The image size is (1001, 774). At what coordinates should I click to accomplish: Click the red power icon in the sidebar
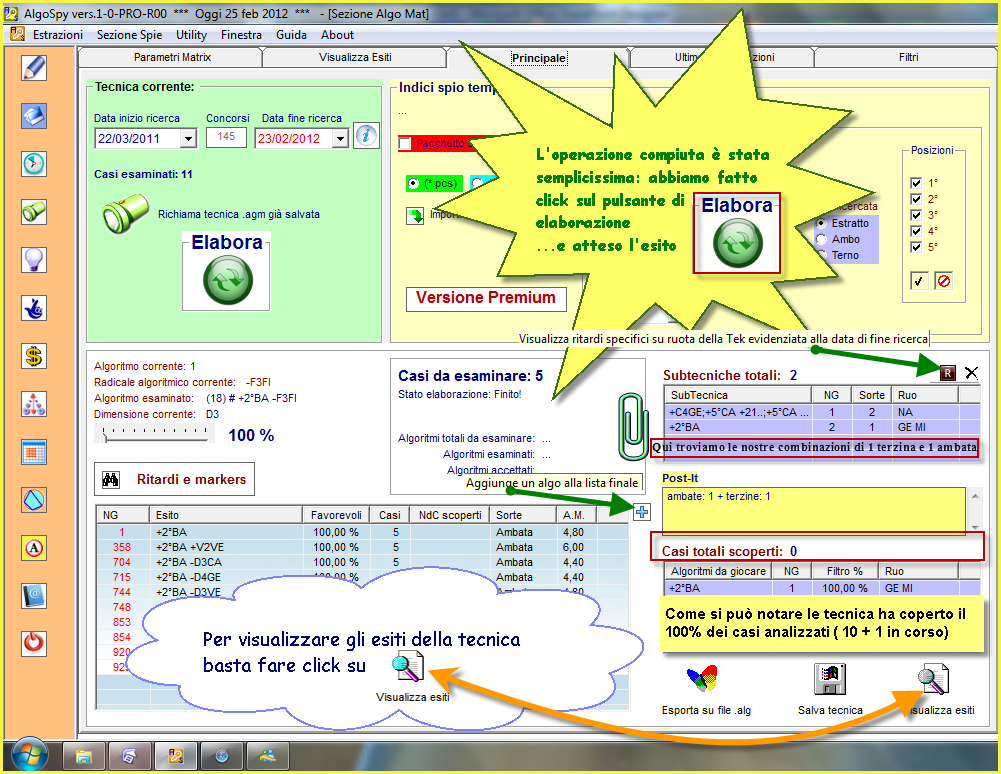pyautogui.click(x=34, y=643)
